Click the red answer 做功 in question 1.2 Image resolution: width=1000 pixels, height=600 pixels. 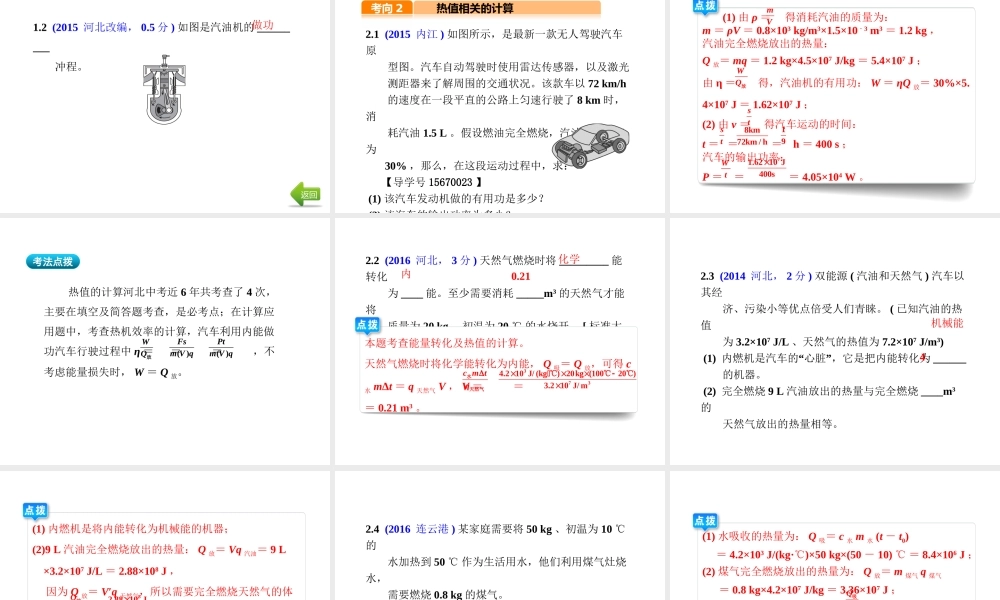point(263,25)
